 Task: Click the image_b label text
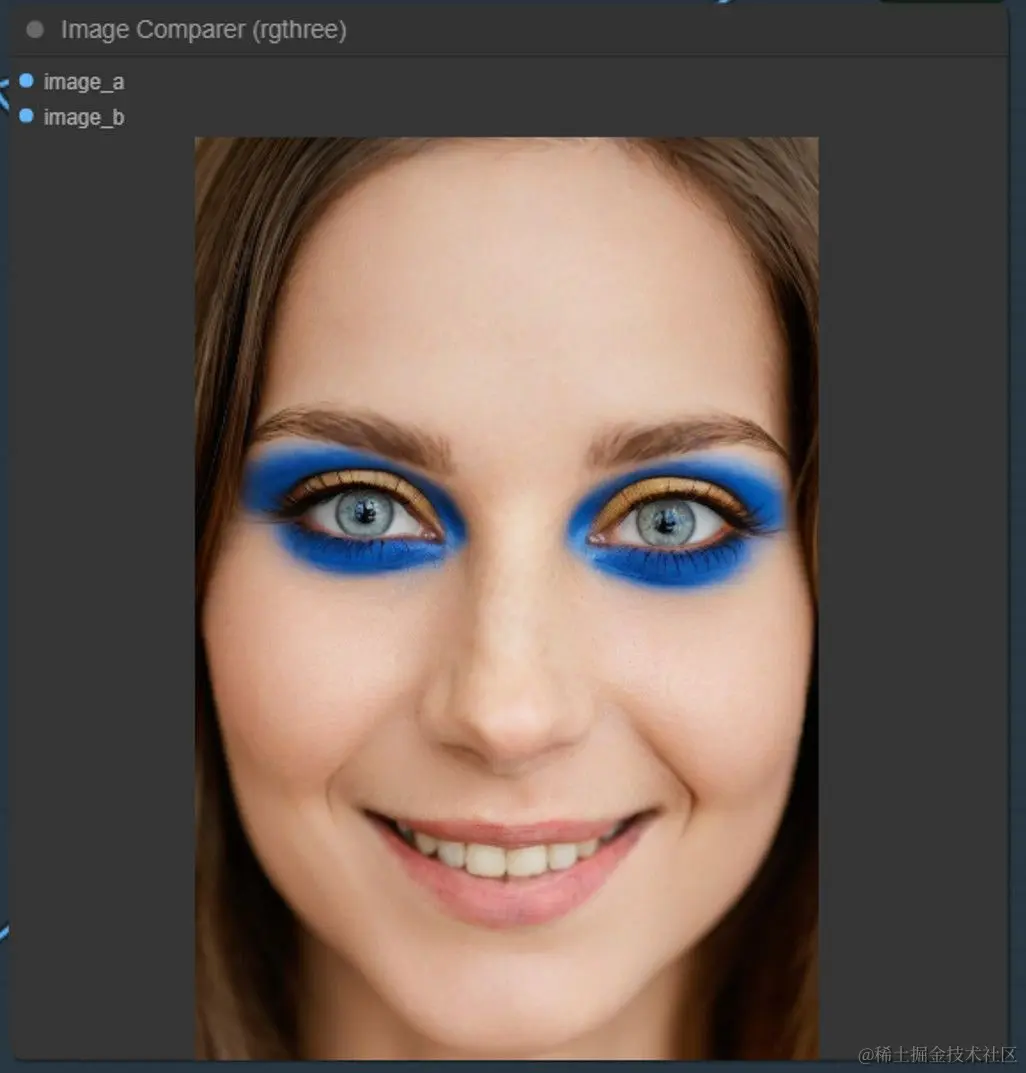click(x=83, y=116)
